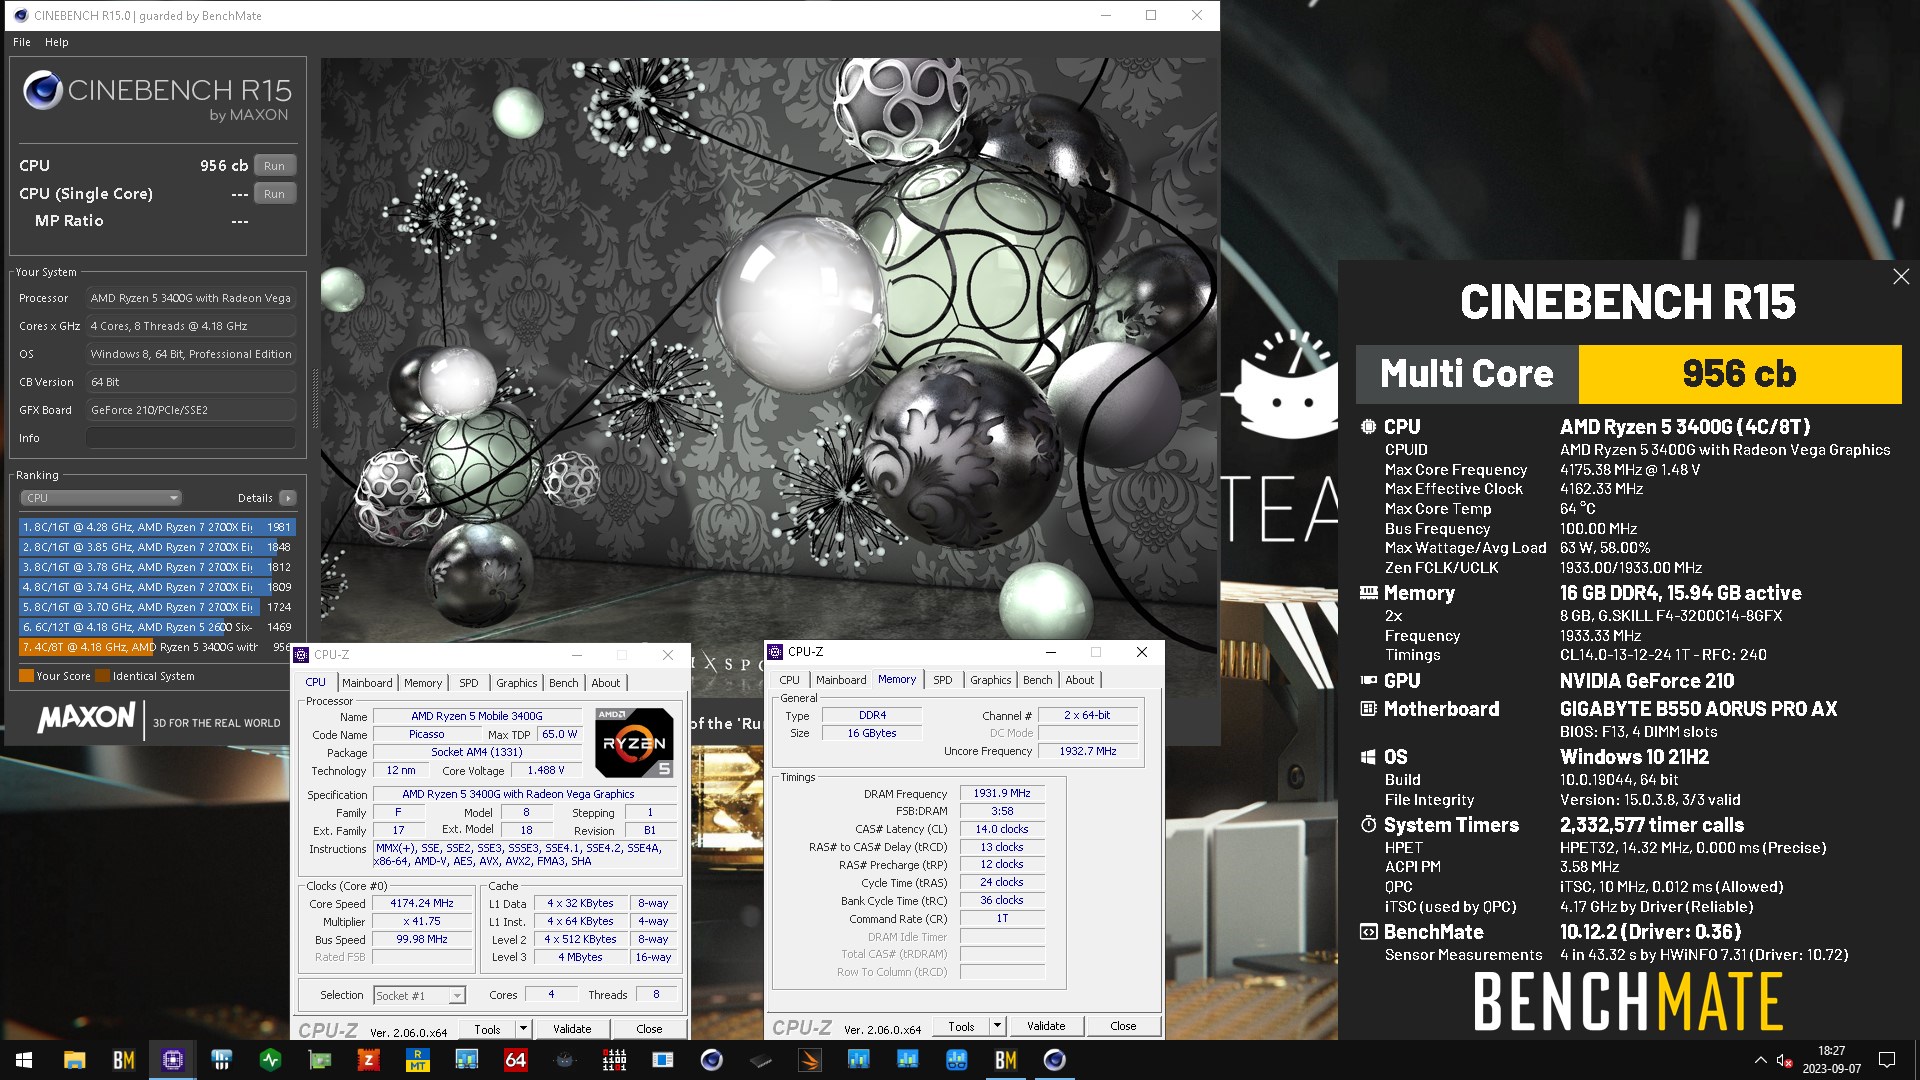
Task: Expand ranking Details arrow button
Action: [288, 498]
